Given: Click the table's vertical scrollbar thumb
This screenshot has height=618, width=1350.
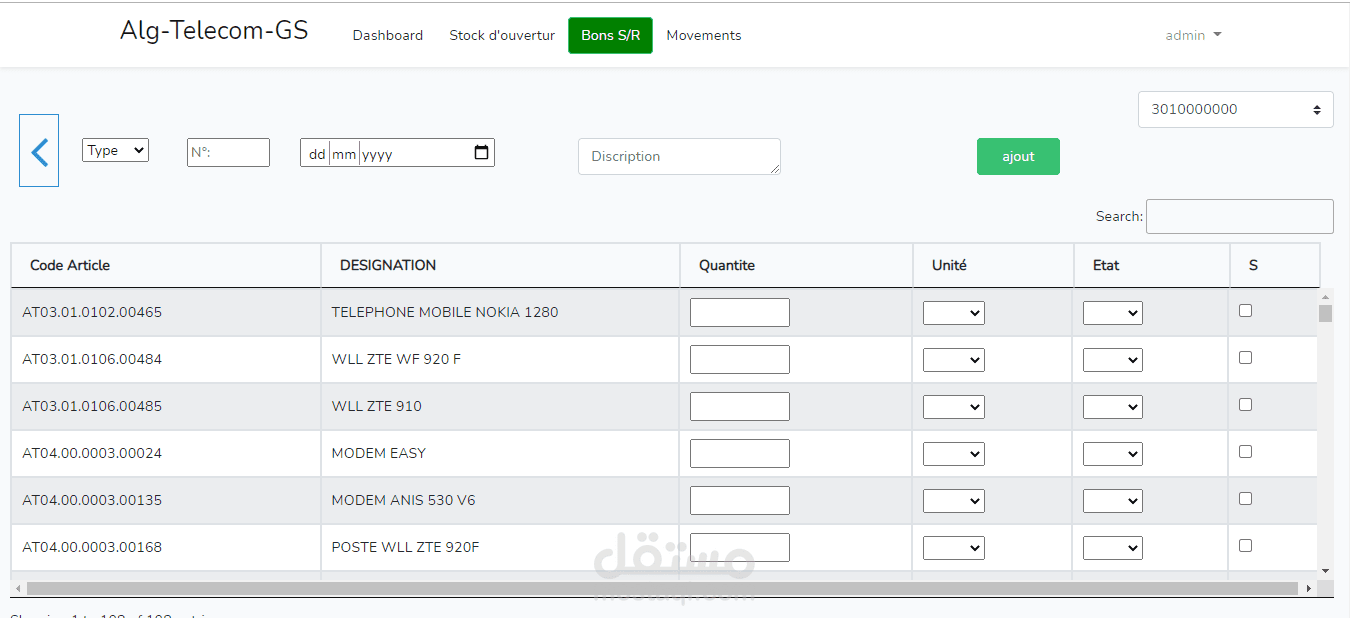Looking at the screenshot, I should pos(1326,313).
